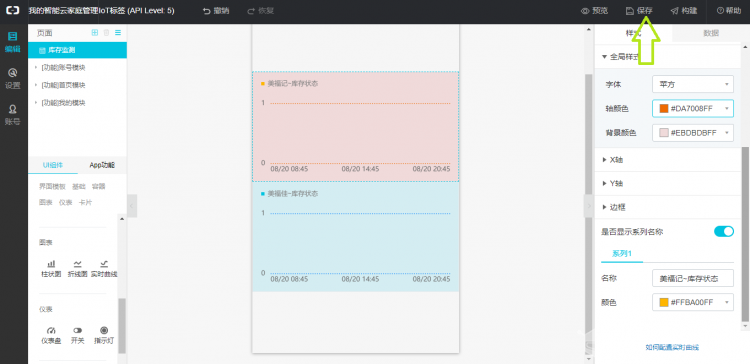
Task: Switch to the UI组件 tab
Action: coord(53,165)
